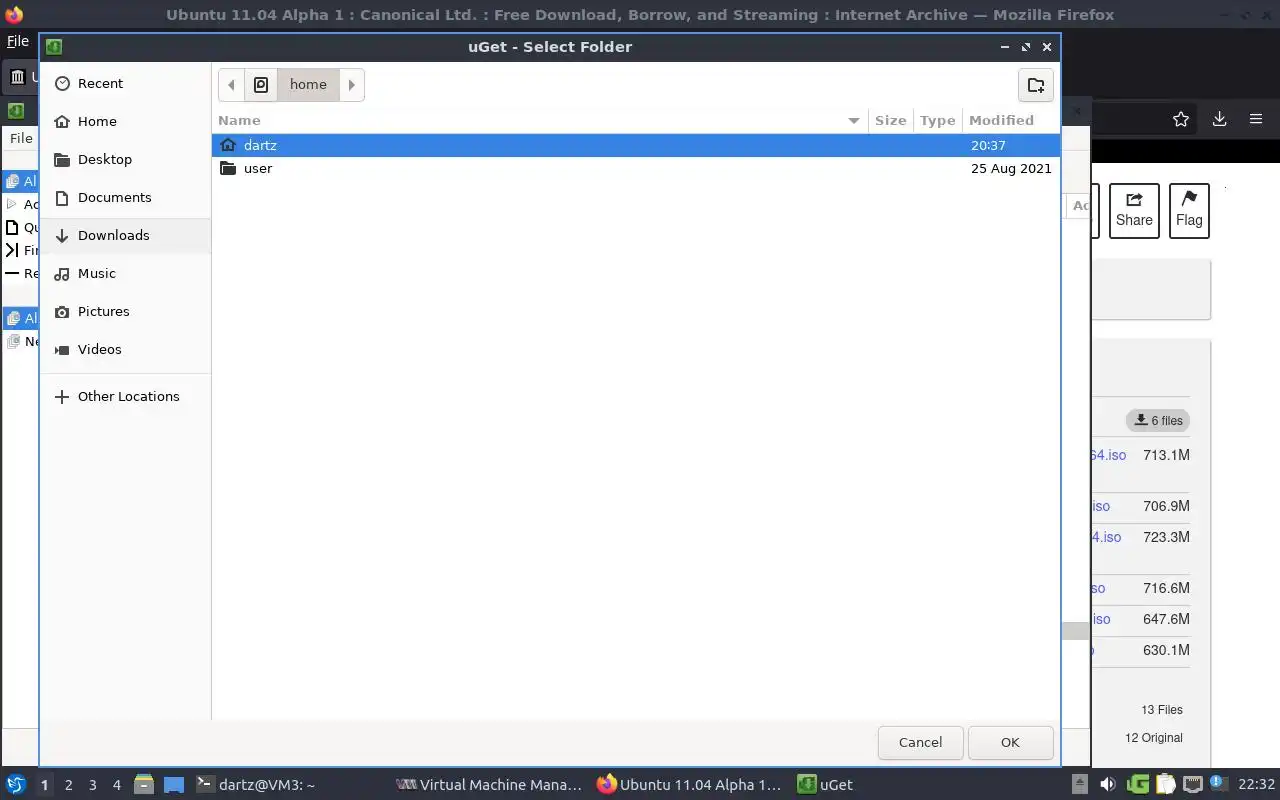The width and height of the screenshot is (1280, 800).
Task: Click the path bar left arrow
Action: 231,85
